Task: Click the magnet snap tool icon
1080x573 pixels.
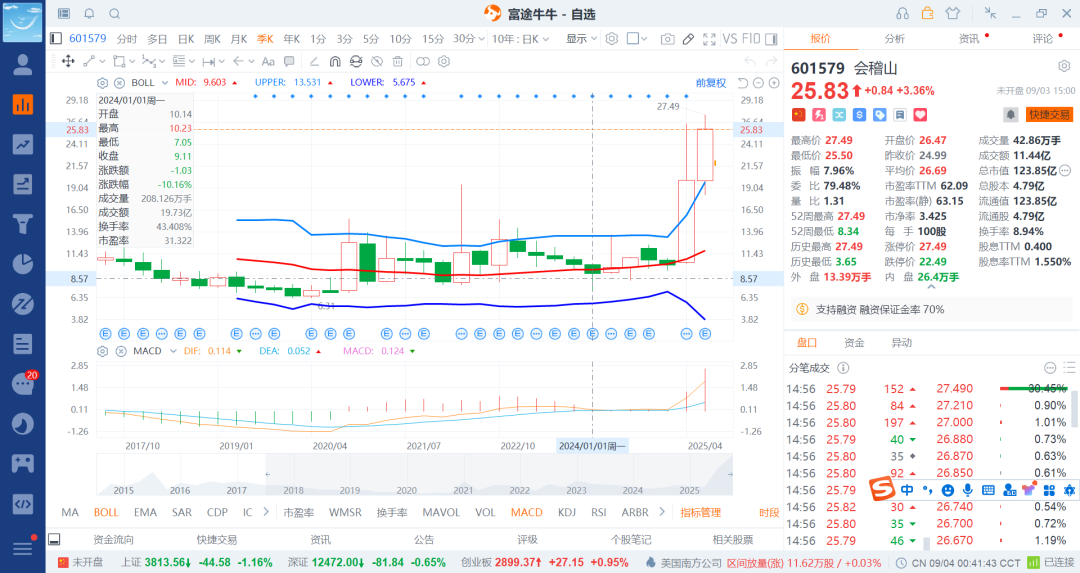Action: [333, 61]
